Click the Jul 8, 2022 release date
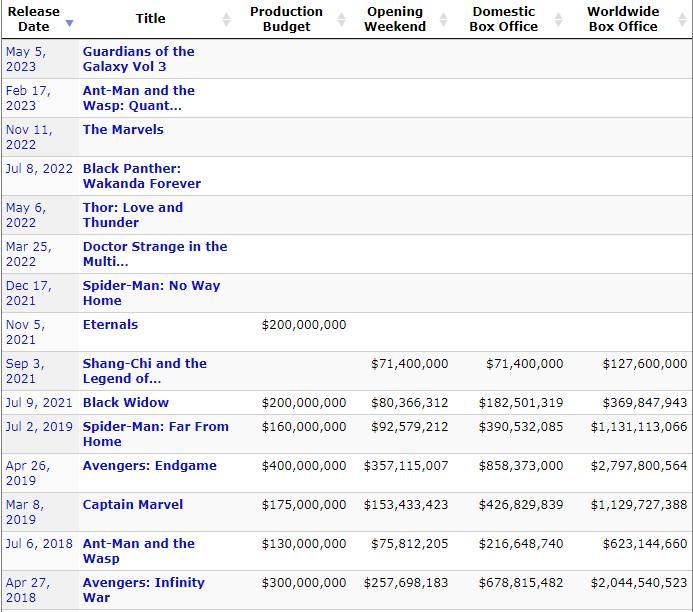Viewport: 693px width, 612px height. 39,168
